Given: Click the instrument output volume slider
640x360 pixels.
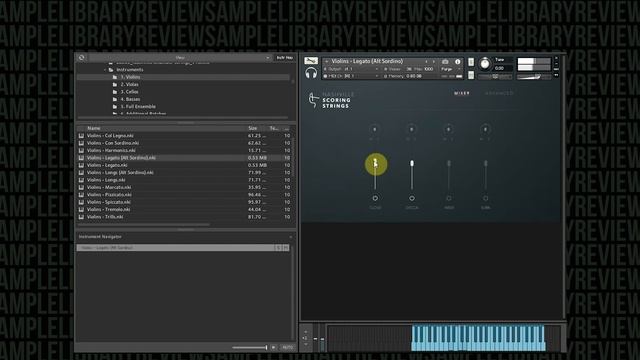Looking at the screenshot, I should tap(534, 77).
